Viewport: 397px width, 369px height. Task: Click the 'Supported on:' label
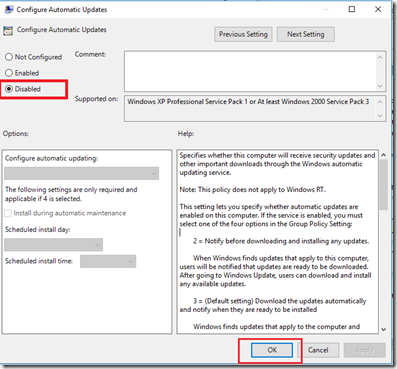coord(96,99)
